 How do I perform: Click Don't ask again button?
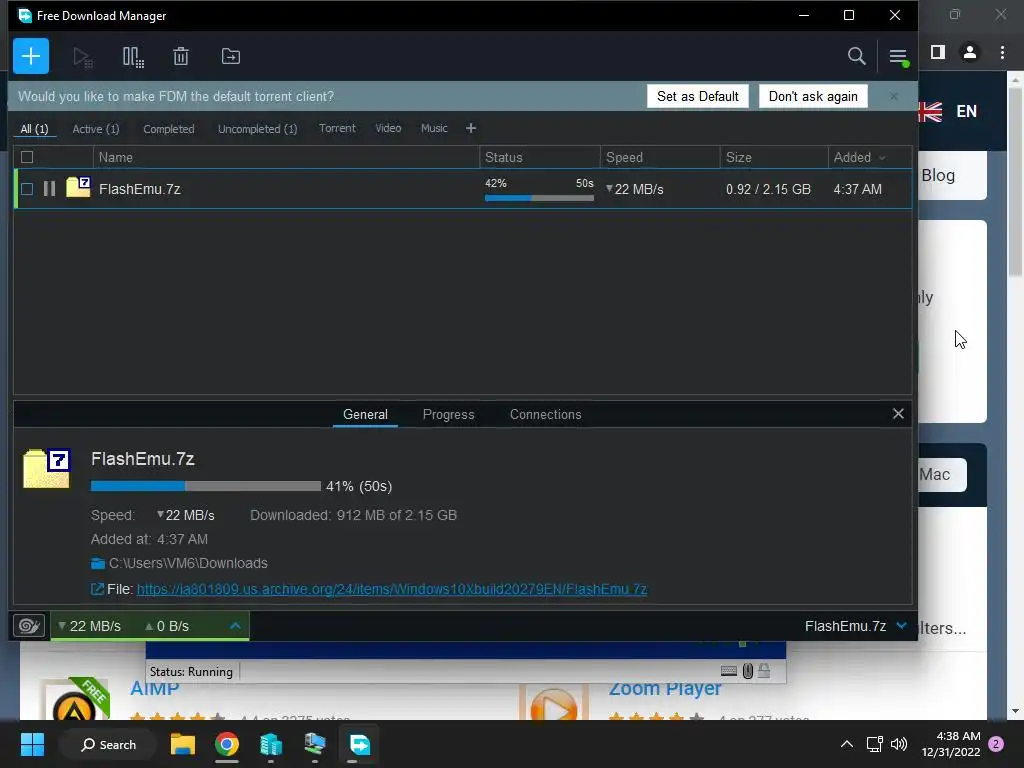[x=813, y=96]
